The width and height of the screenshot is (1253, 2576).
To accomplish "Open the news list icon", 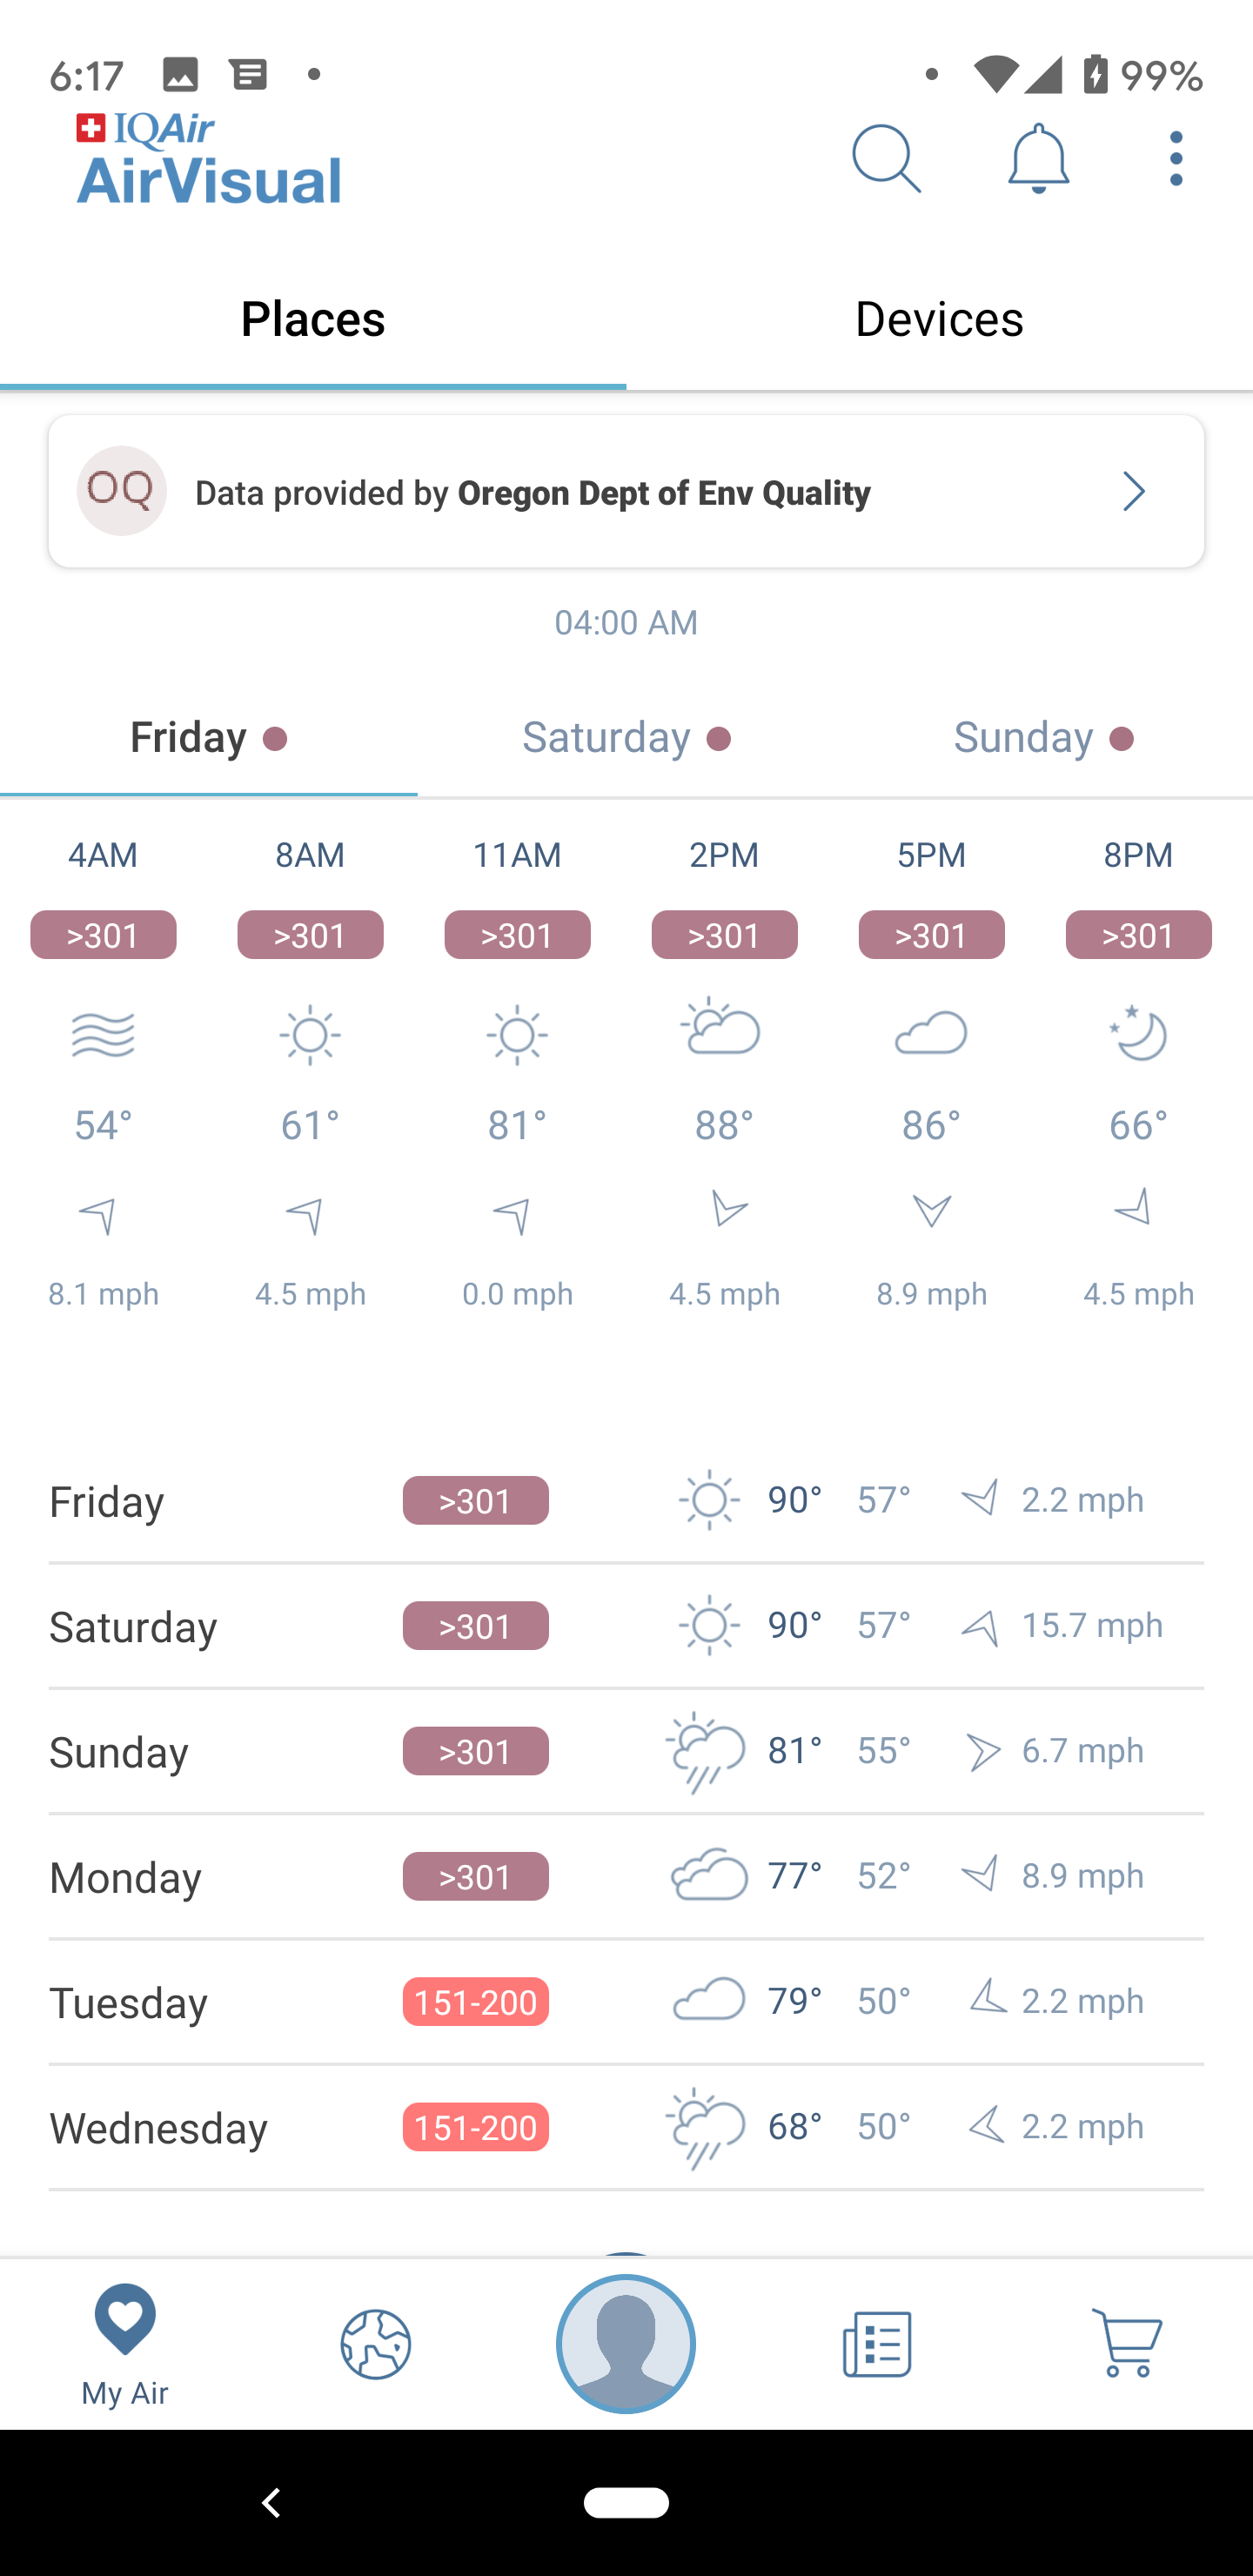I will point(876,2343).
